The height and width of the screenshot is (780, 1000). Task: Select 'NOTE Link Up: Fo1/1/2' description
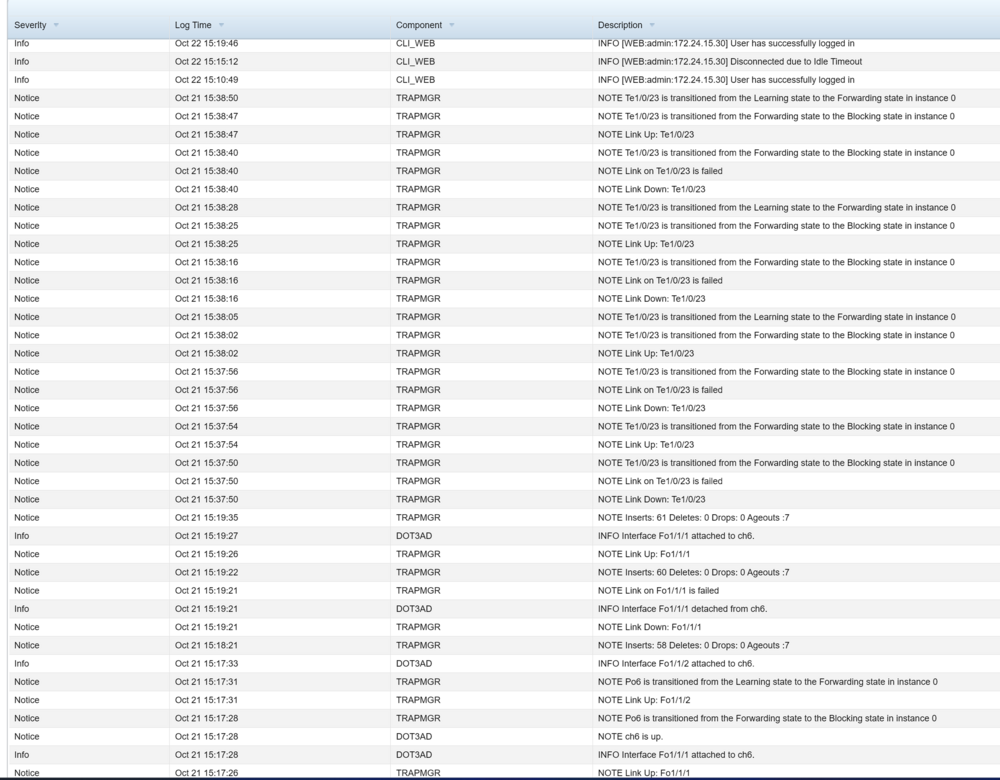point(644,700)
